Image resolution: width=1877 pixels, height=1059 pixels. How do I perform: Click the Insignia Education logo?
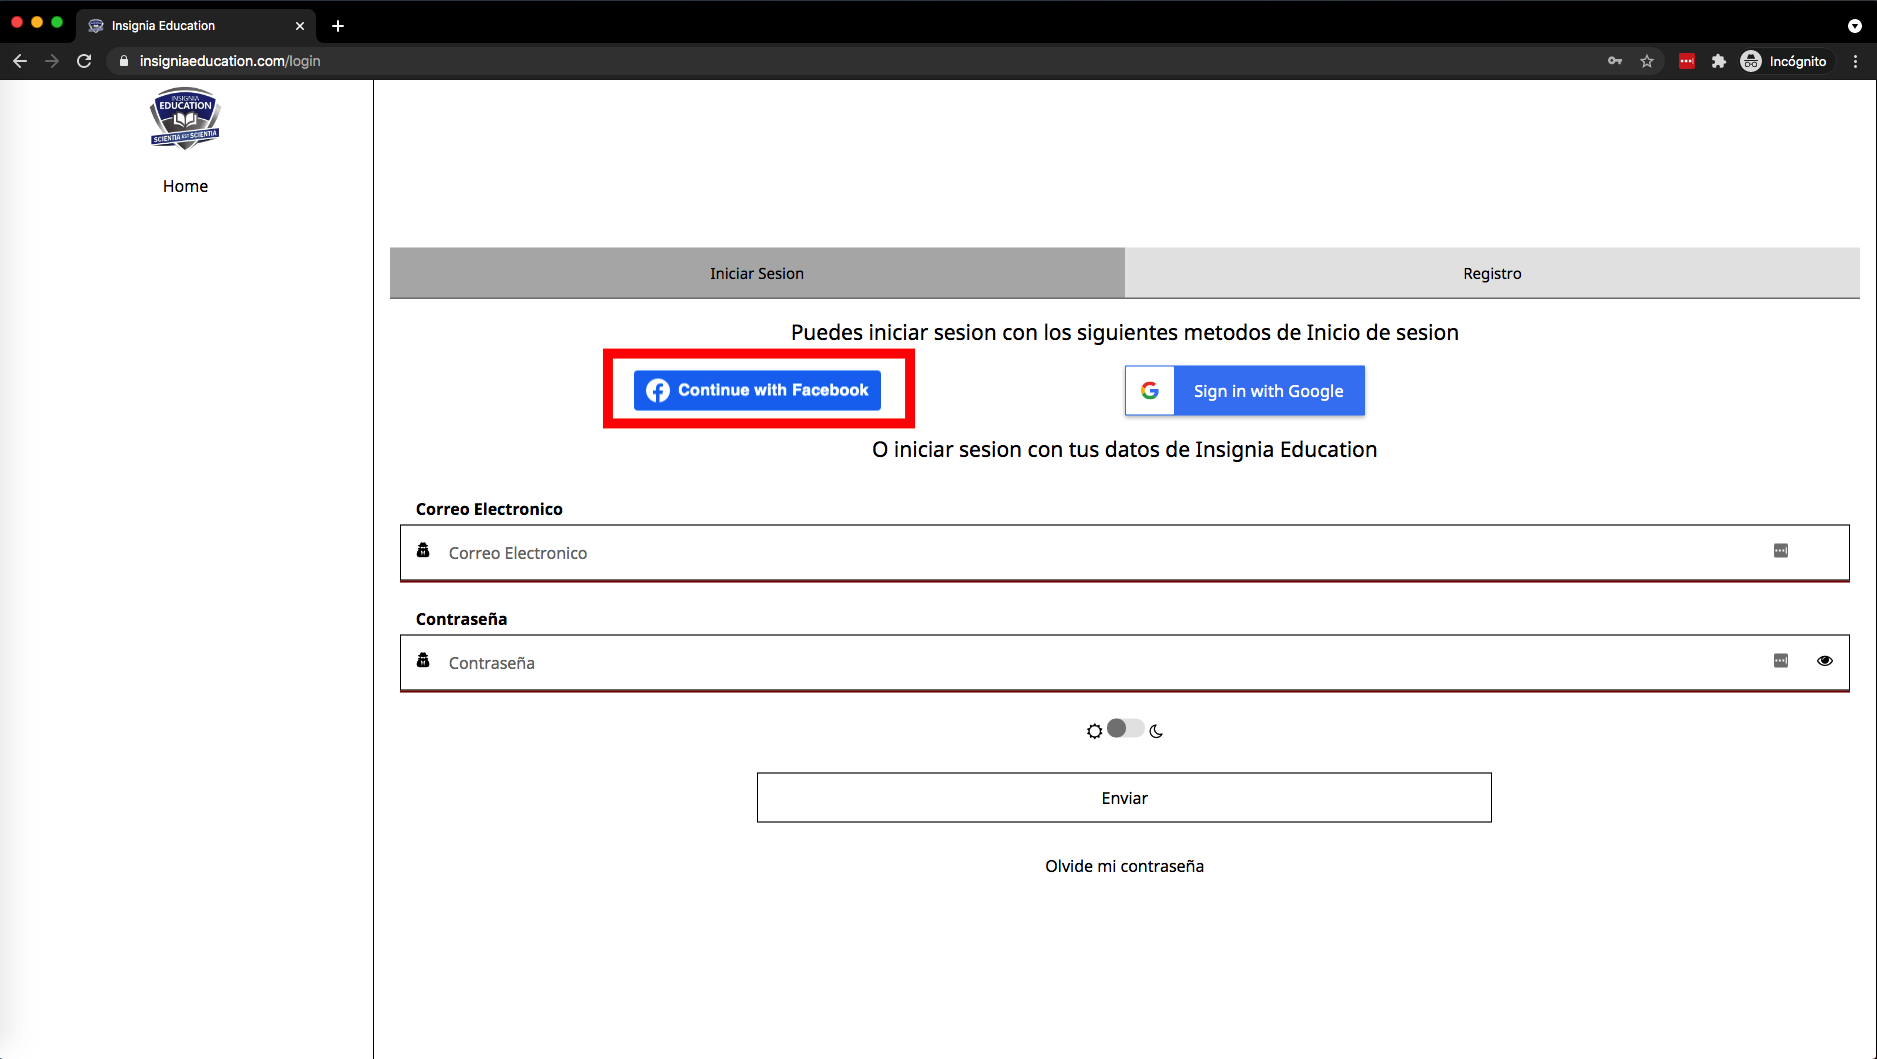pos(185,118)
